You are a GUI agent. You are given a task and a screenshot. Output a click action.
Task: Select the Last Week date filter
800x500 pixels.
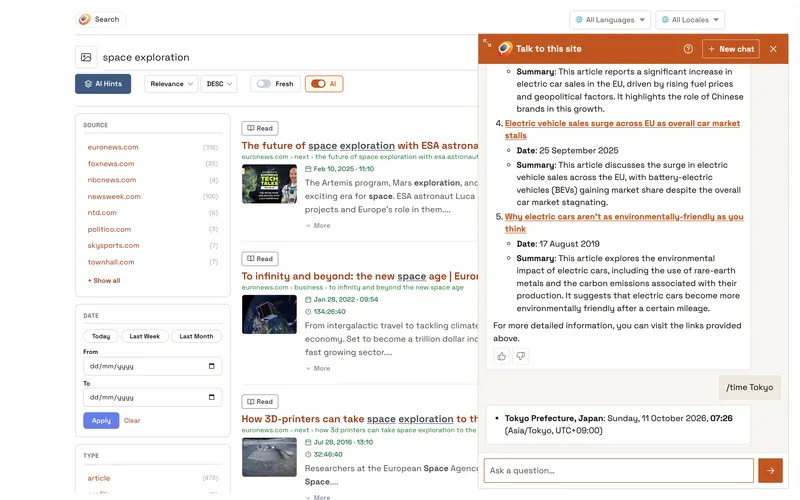(144, 336)
